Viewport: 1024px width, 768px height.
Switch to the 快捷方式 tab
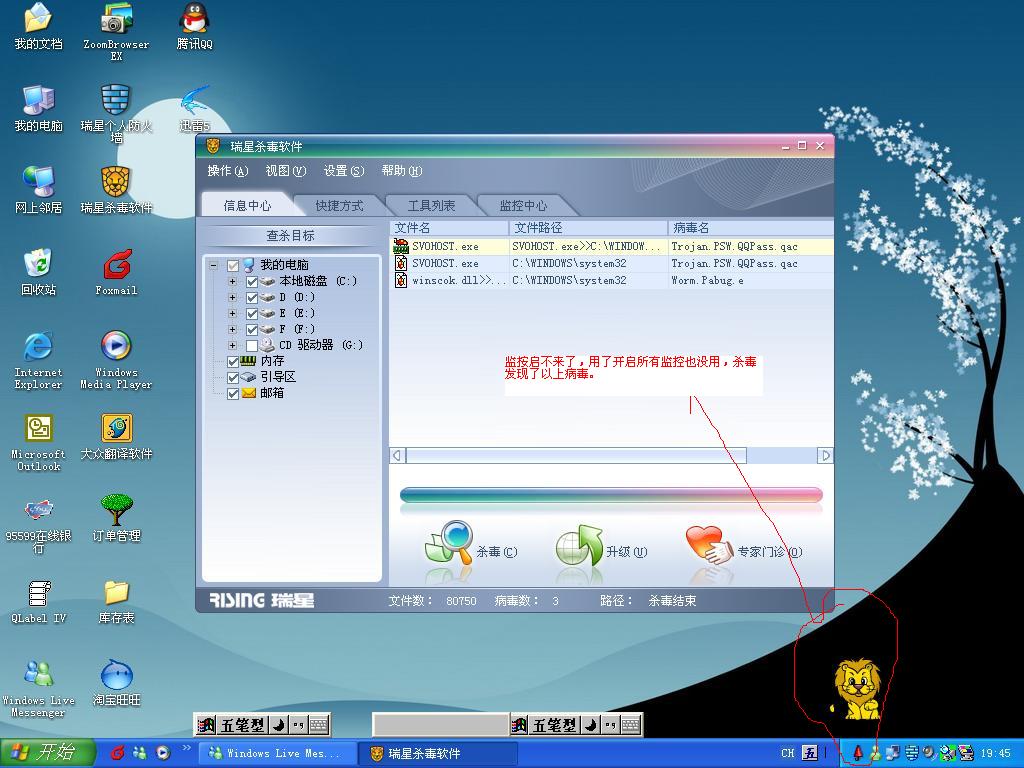pyautogui.click(x=340, y=206)
